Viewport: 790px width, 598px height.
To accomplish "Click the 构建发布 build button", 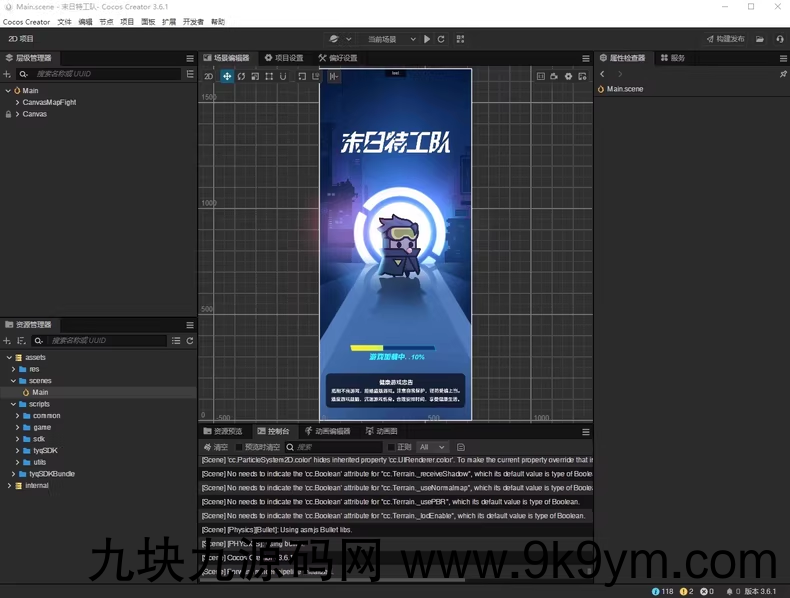I will [726, 39].
